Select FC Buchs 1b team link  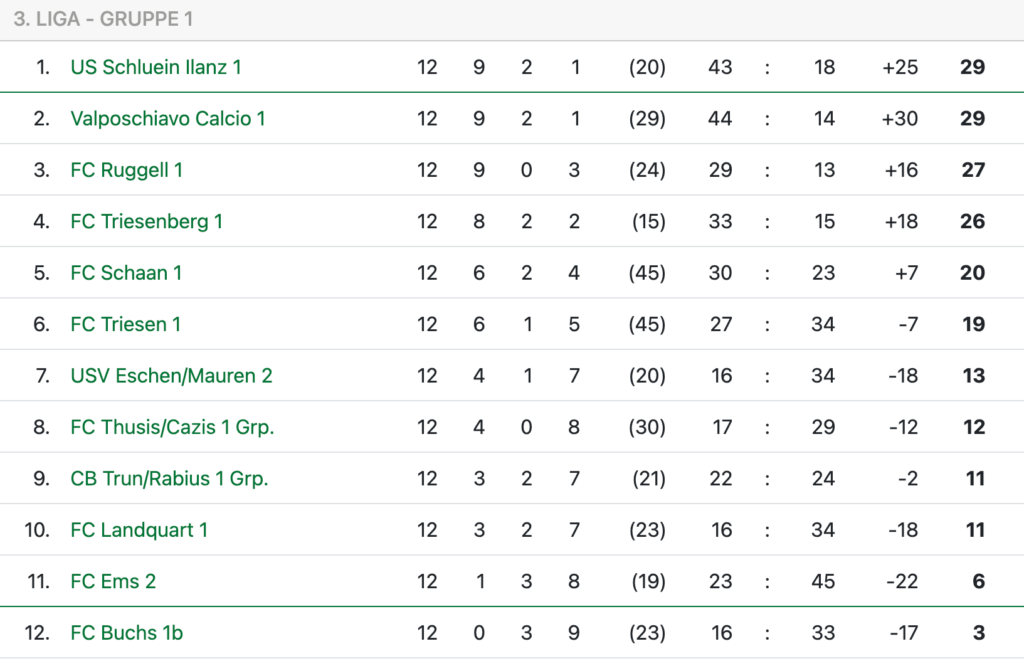(x=127, y=634)
